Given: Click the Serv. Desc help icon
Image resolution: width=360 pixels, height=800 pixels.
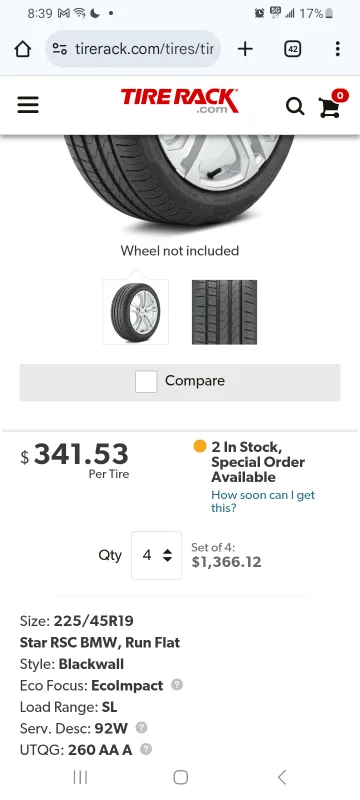Looking at the screenshot, I should pos(141,728).
